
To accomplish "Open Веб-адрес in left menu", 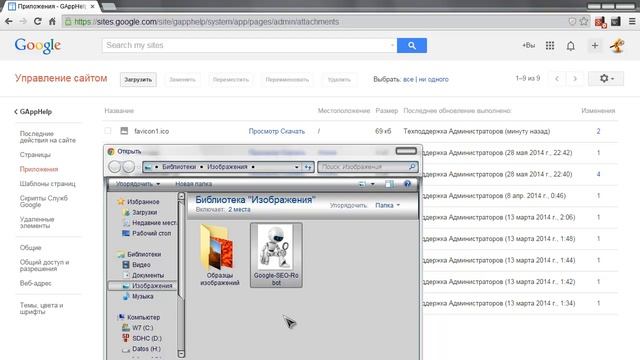I will click(x=36, y=283).
